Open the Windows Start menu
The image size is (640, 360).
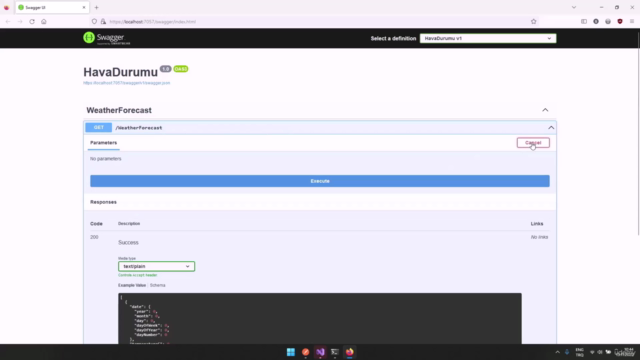click(x=291, y=352)
